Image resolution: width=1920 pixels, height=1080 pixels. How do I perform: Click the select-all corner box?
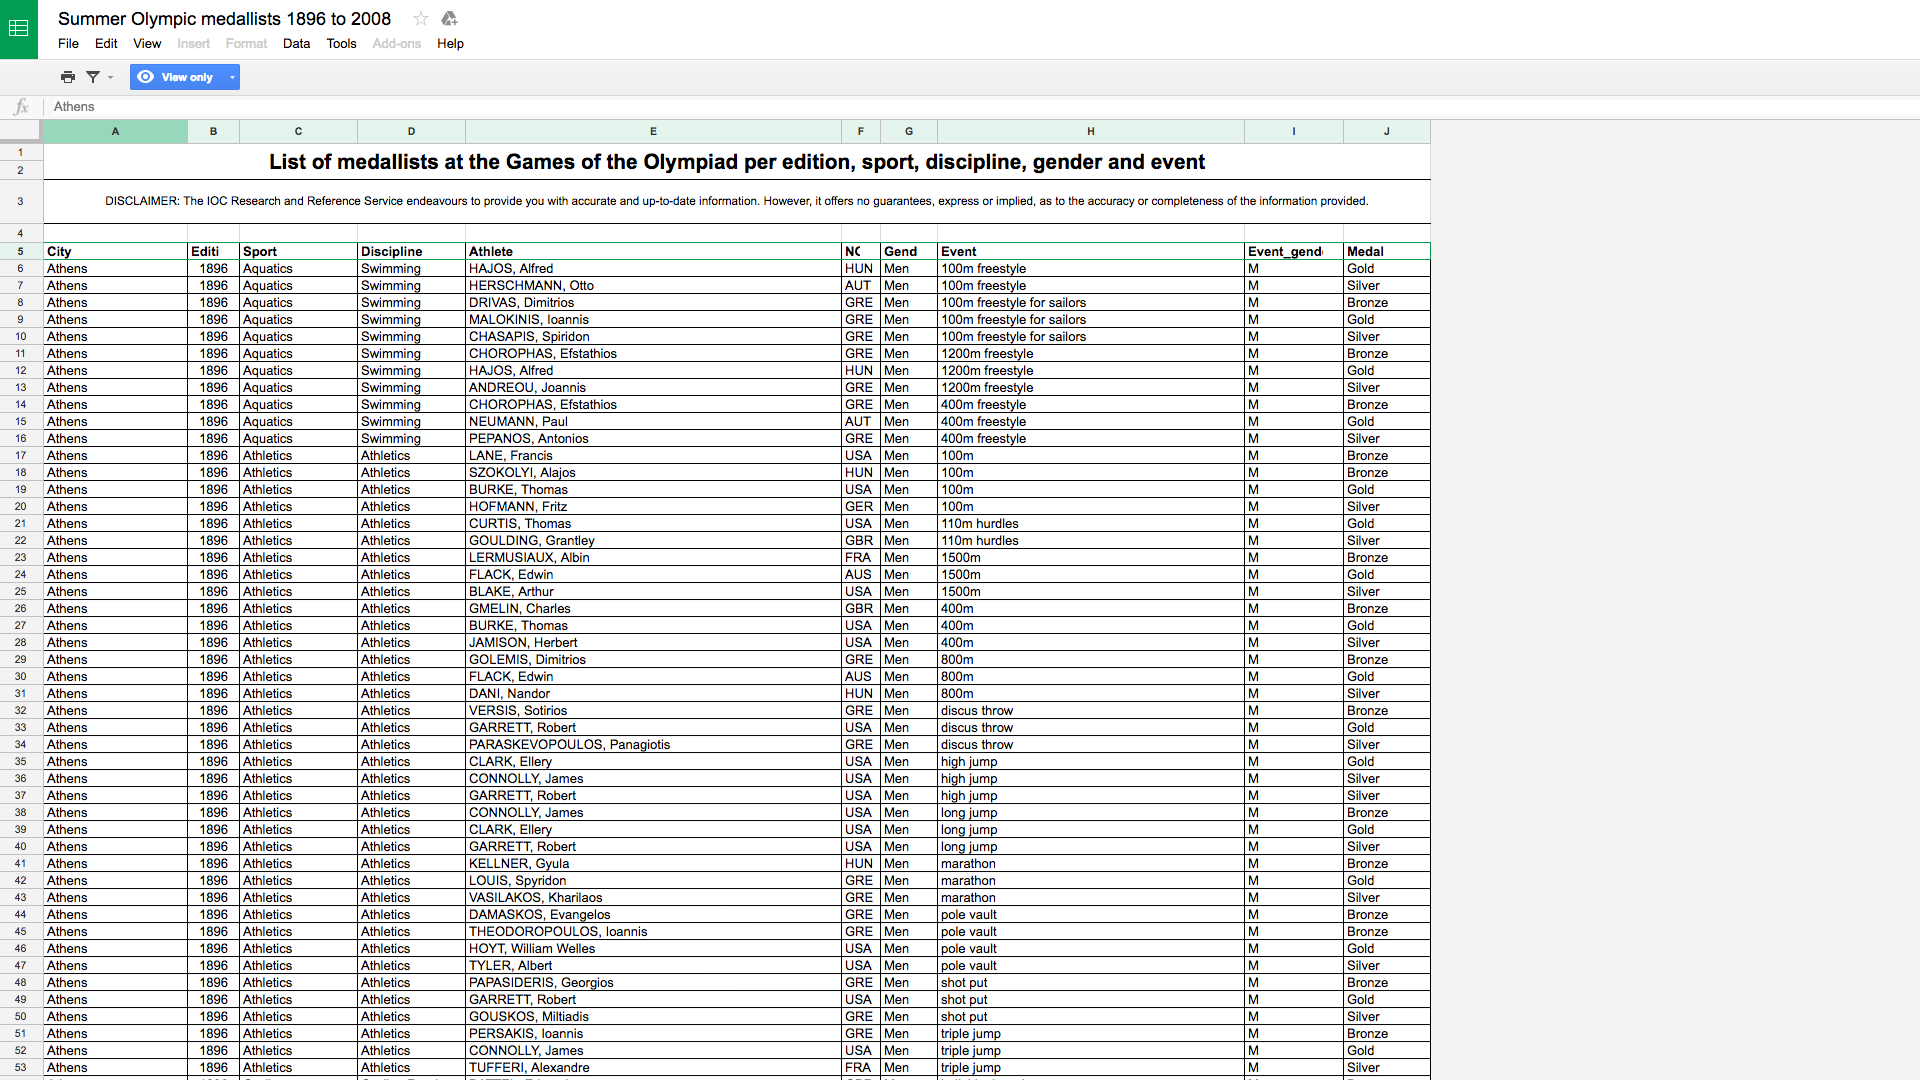(20, 131)
